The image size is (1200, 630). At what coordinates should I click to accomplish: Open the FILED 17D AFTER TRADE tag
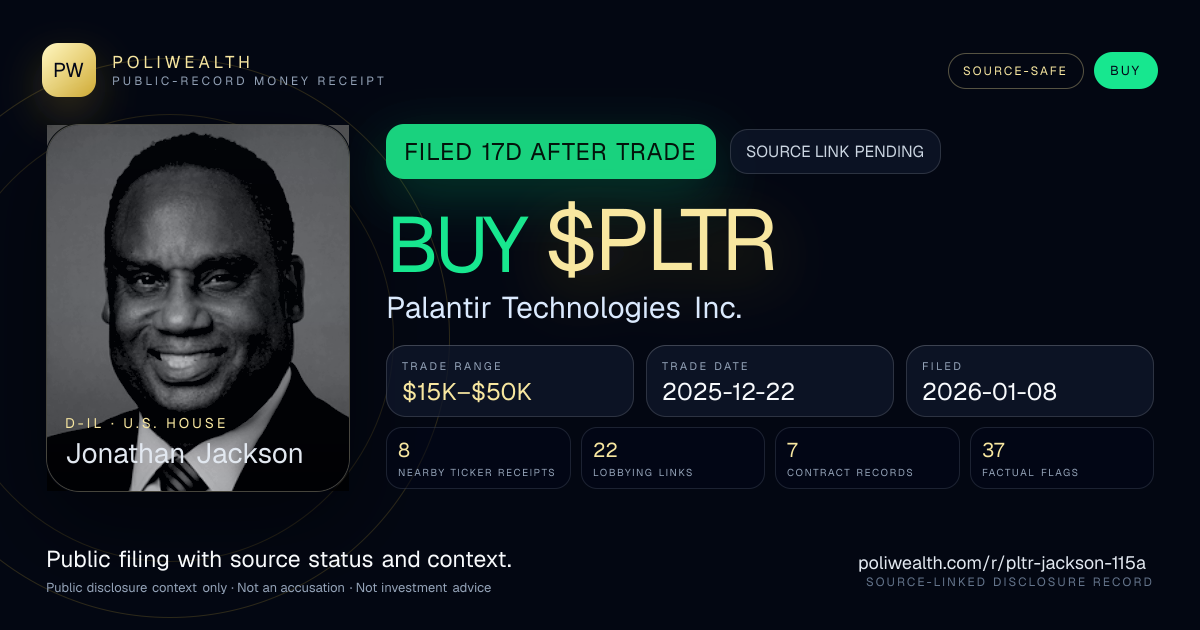(x=550, y=152)
